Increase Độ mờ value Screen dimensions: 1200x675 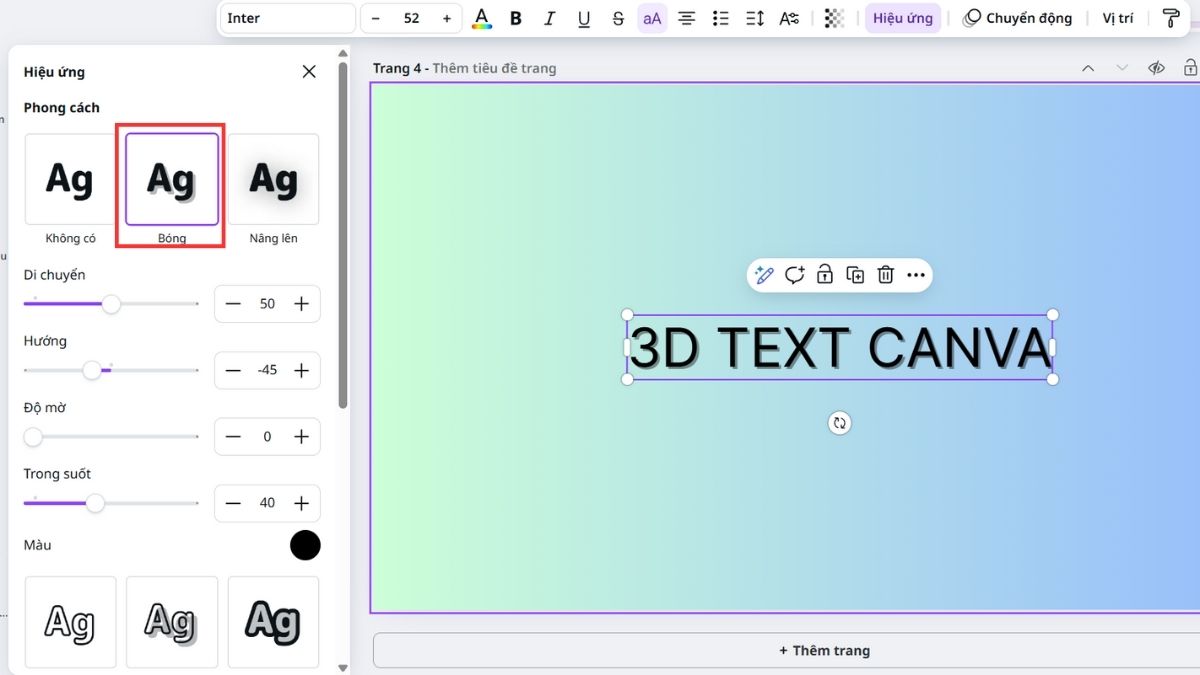coord(301,437)
